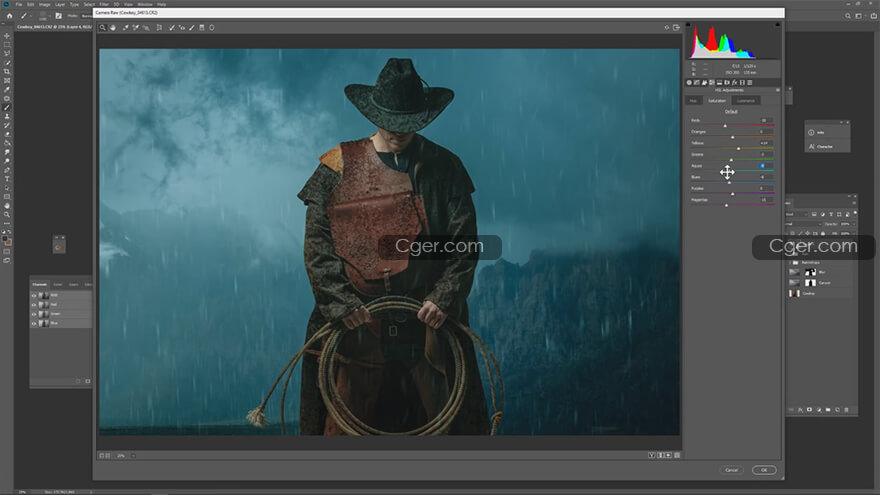The image size is (880, 495).
Task: Toggle shadow clipping warning on histogram
Action: tap(689, 25)
